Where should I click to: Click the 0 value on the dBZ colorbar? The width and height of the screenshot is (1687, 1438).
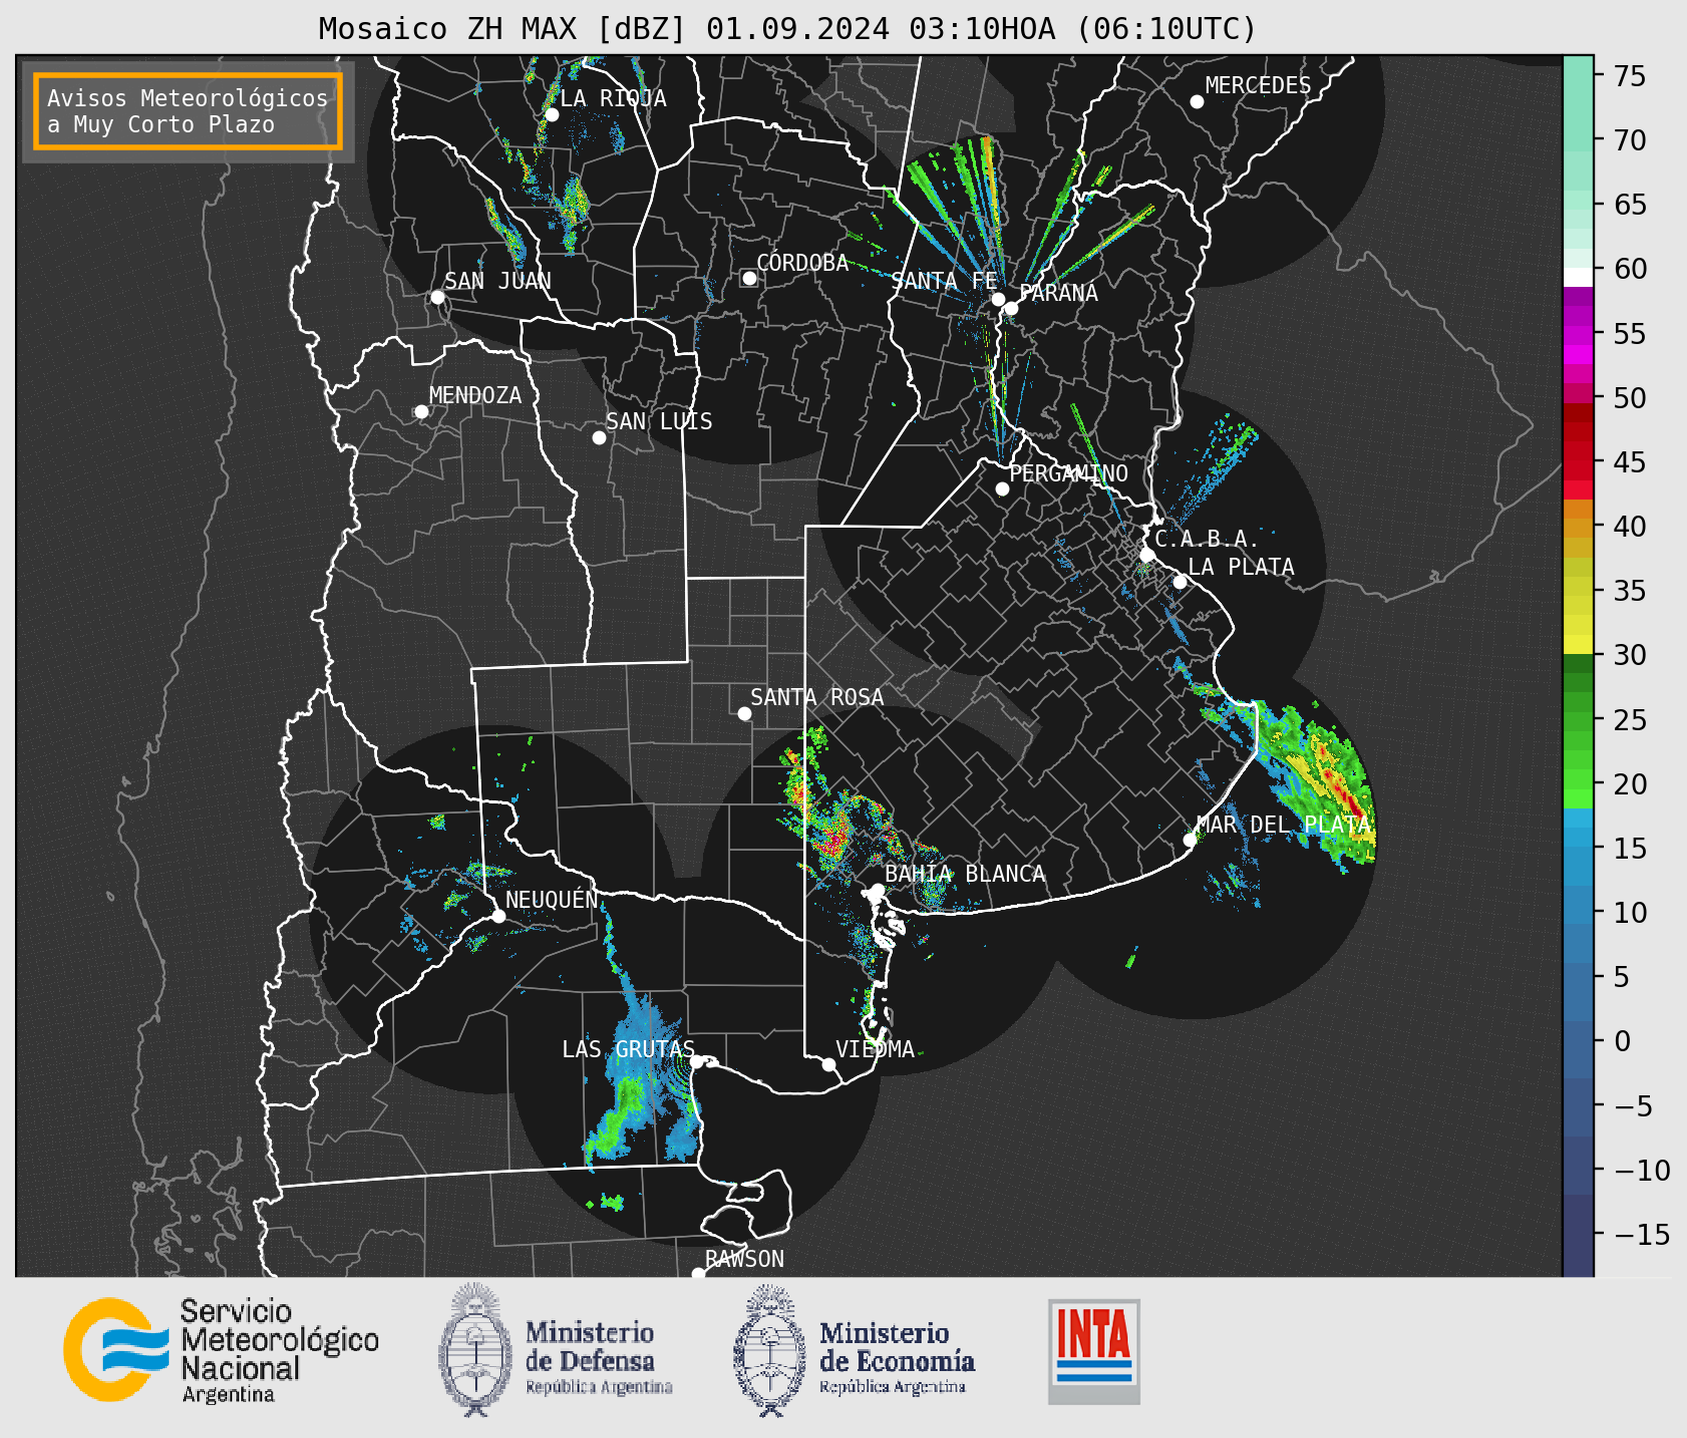(1622, 1041)
